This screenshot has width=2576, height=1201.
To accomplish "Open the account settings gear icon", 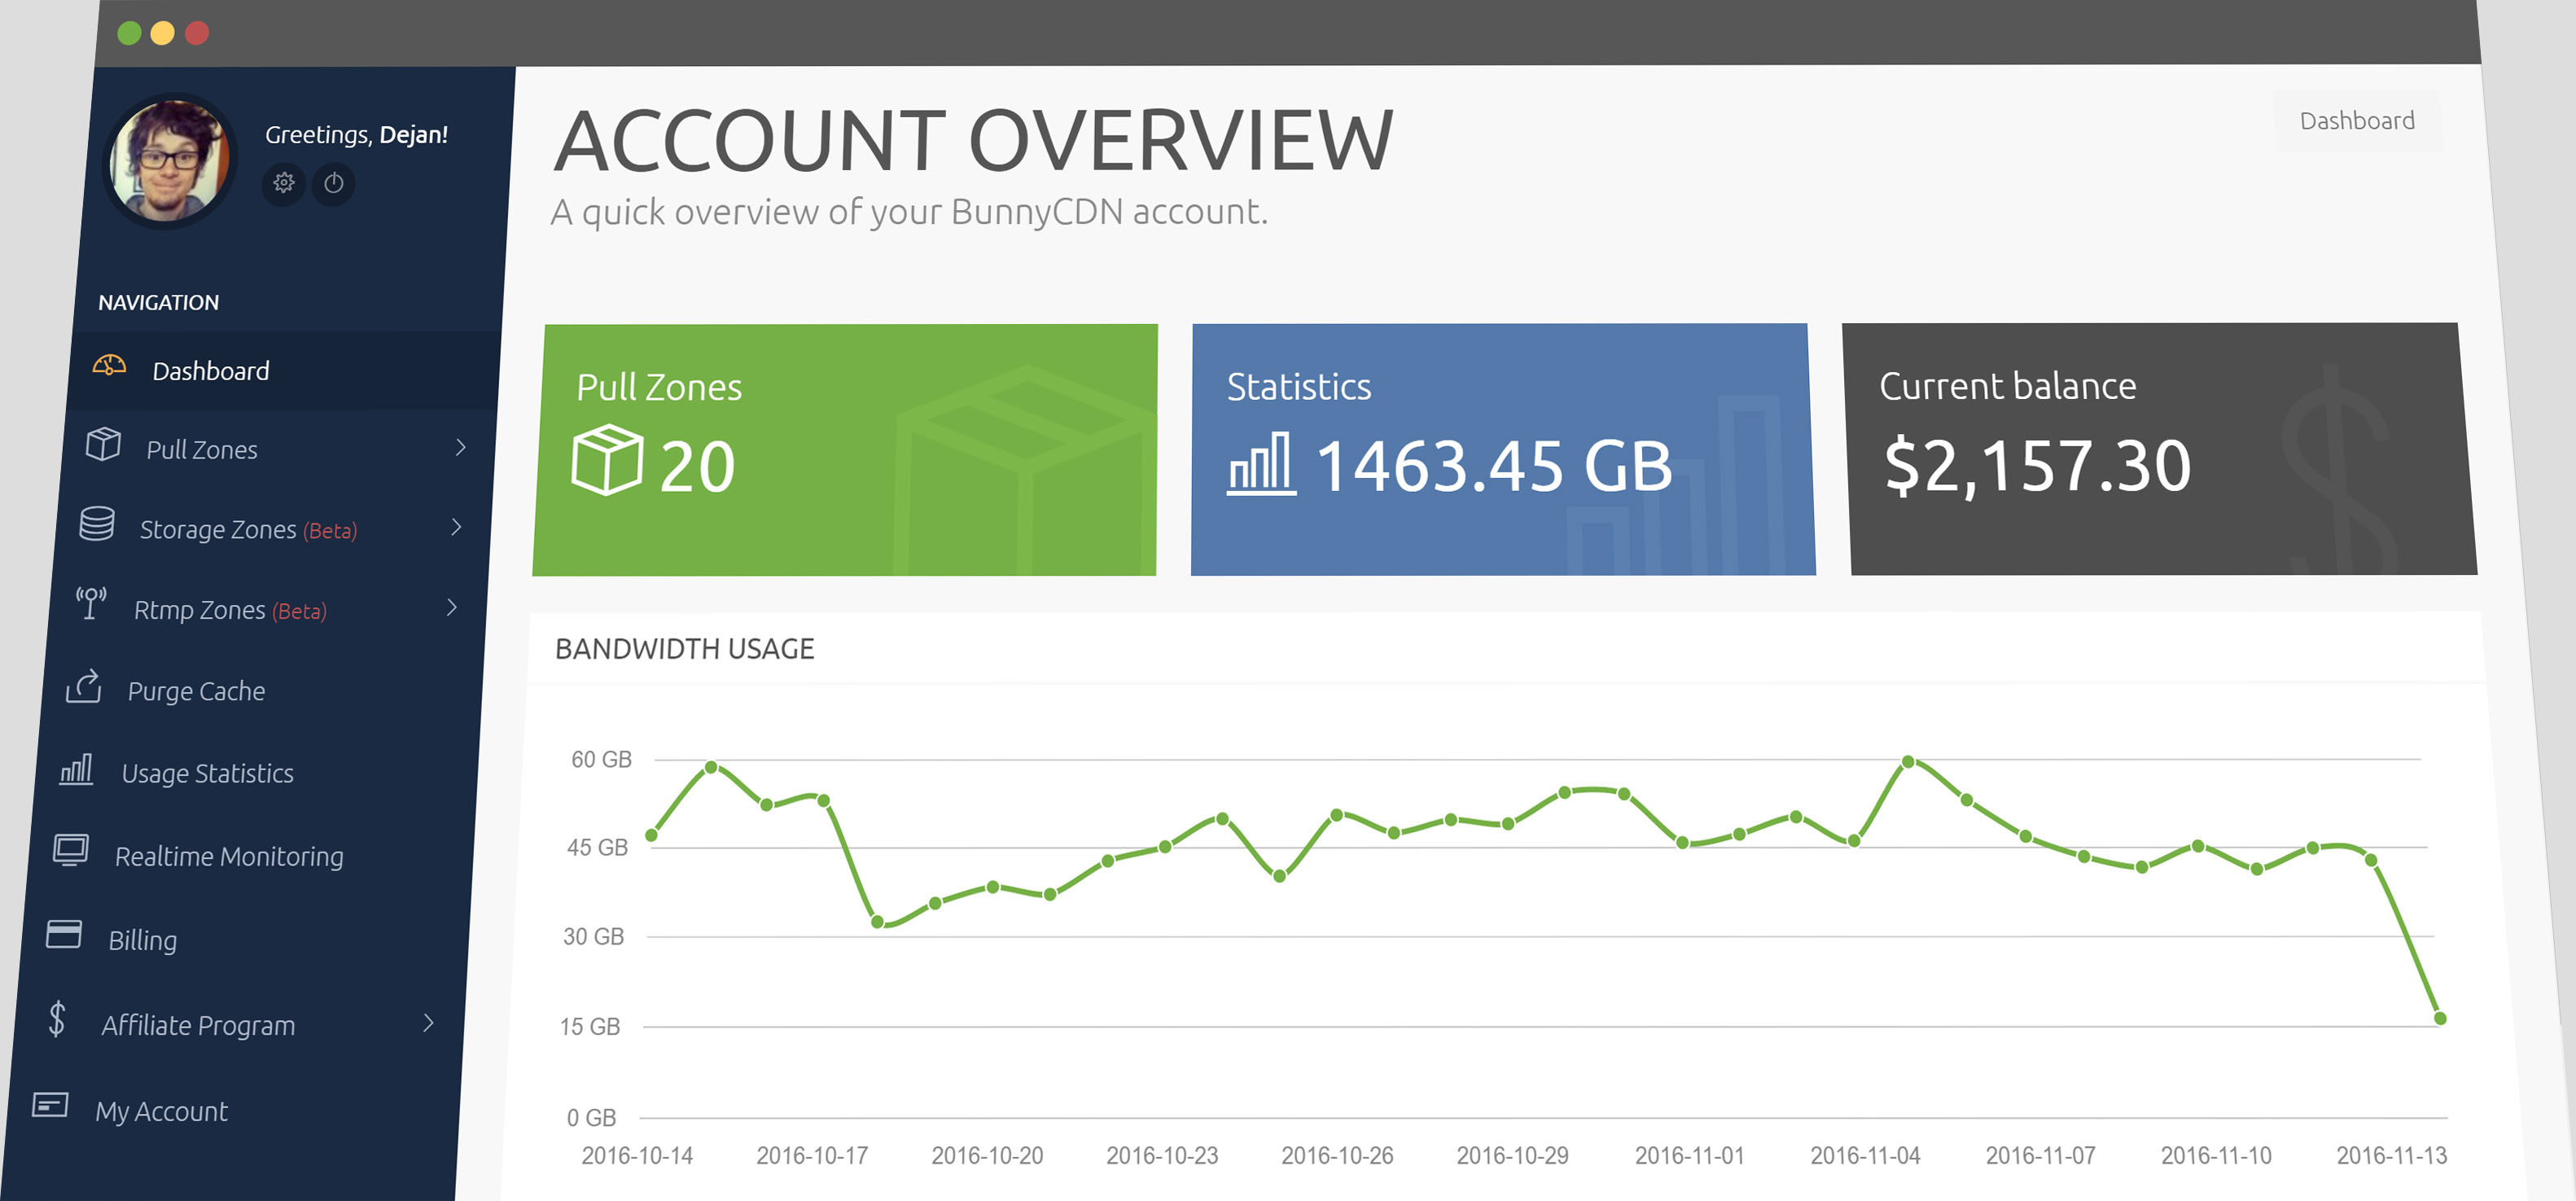I will 284,183.
